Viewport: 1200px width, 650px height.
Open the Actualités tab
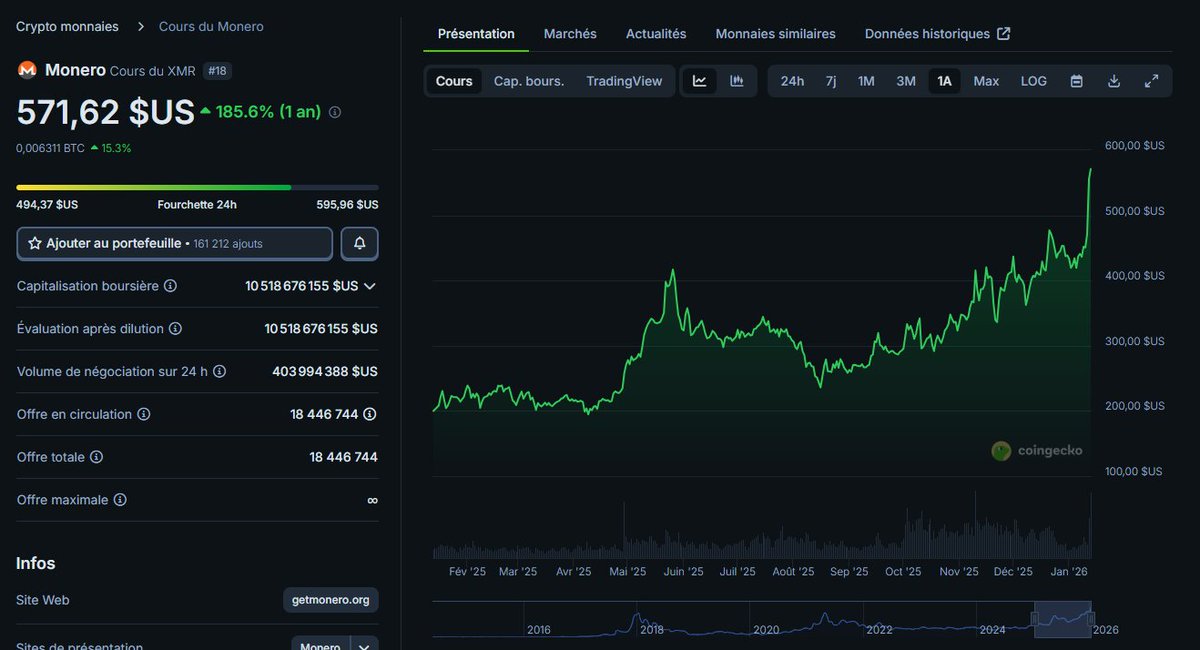656,34
